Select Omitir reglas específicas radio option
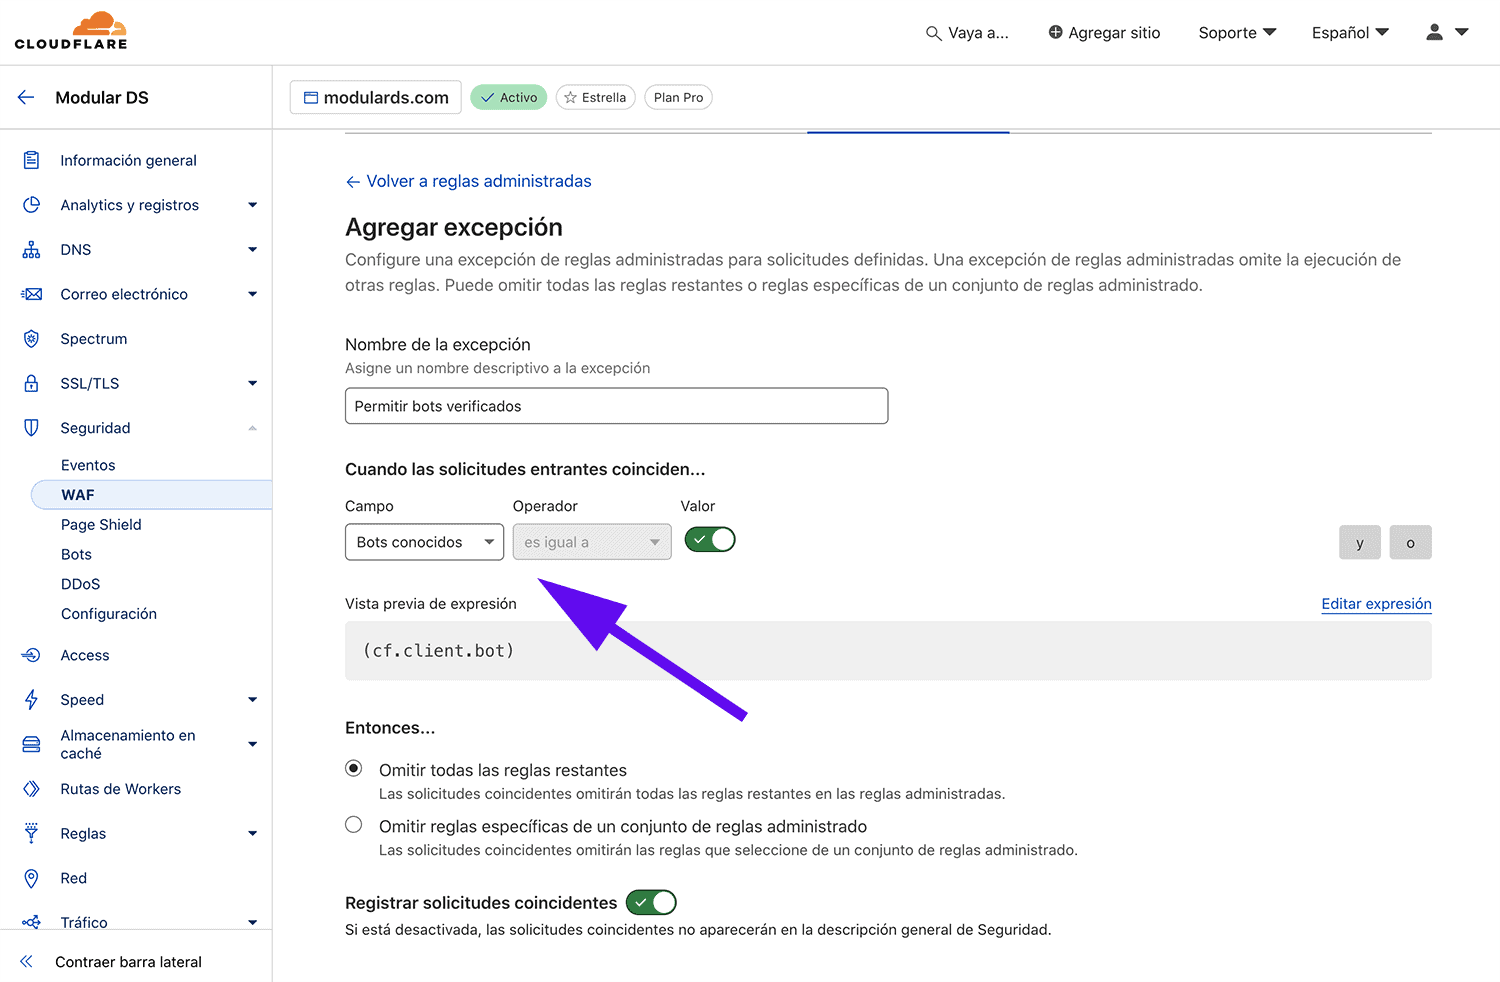 (354, 825)
